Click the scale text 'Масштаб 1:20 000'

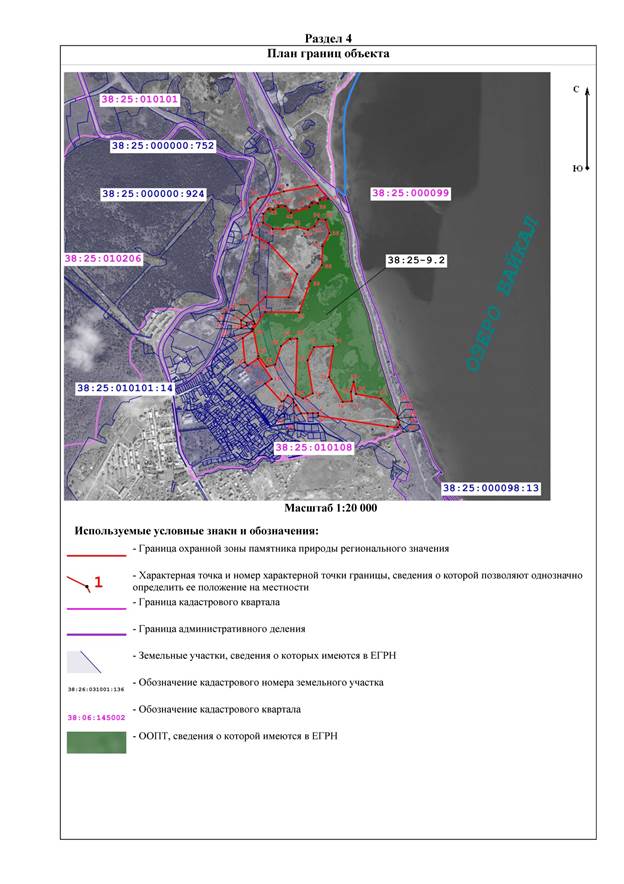click(331, 508)
